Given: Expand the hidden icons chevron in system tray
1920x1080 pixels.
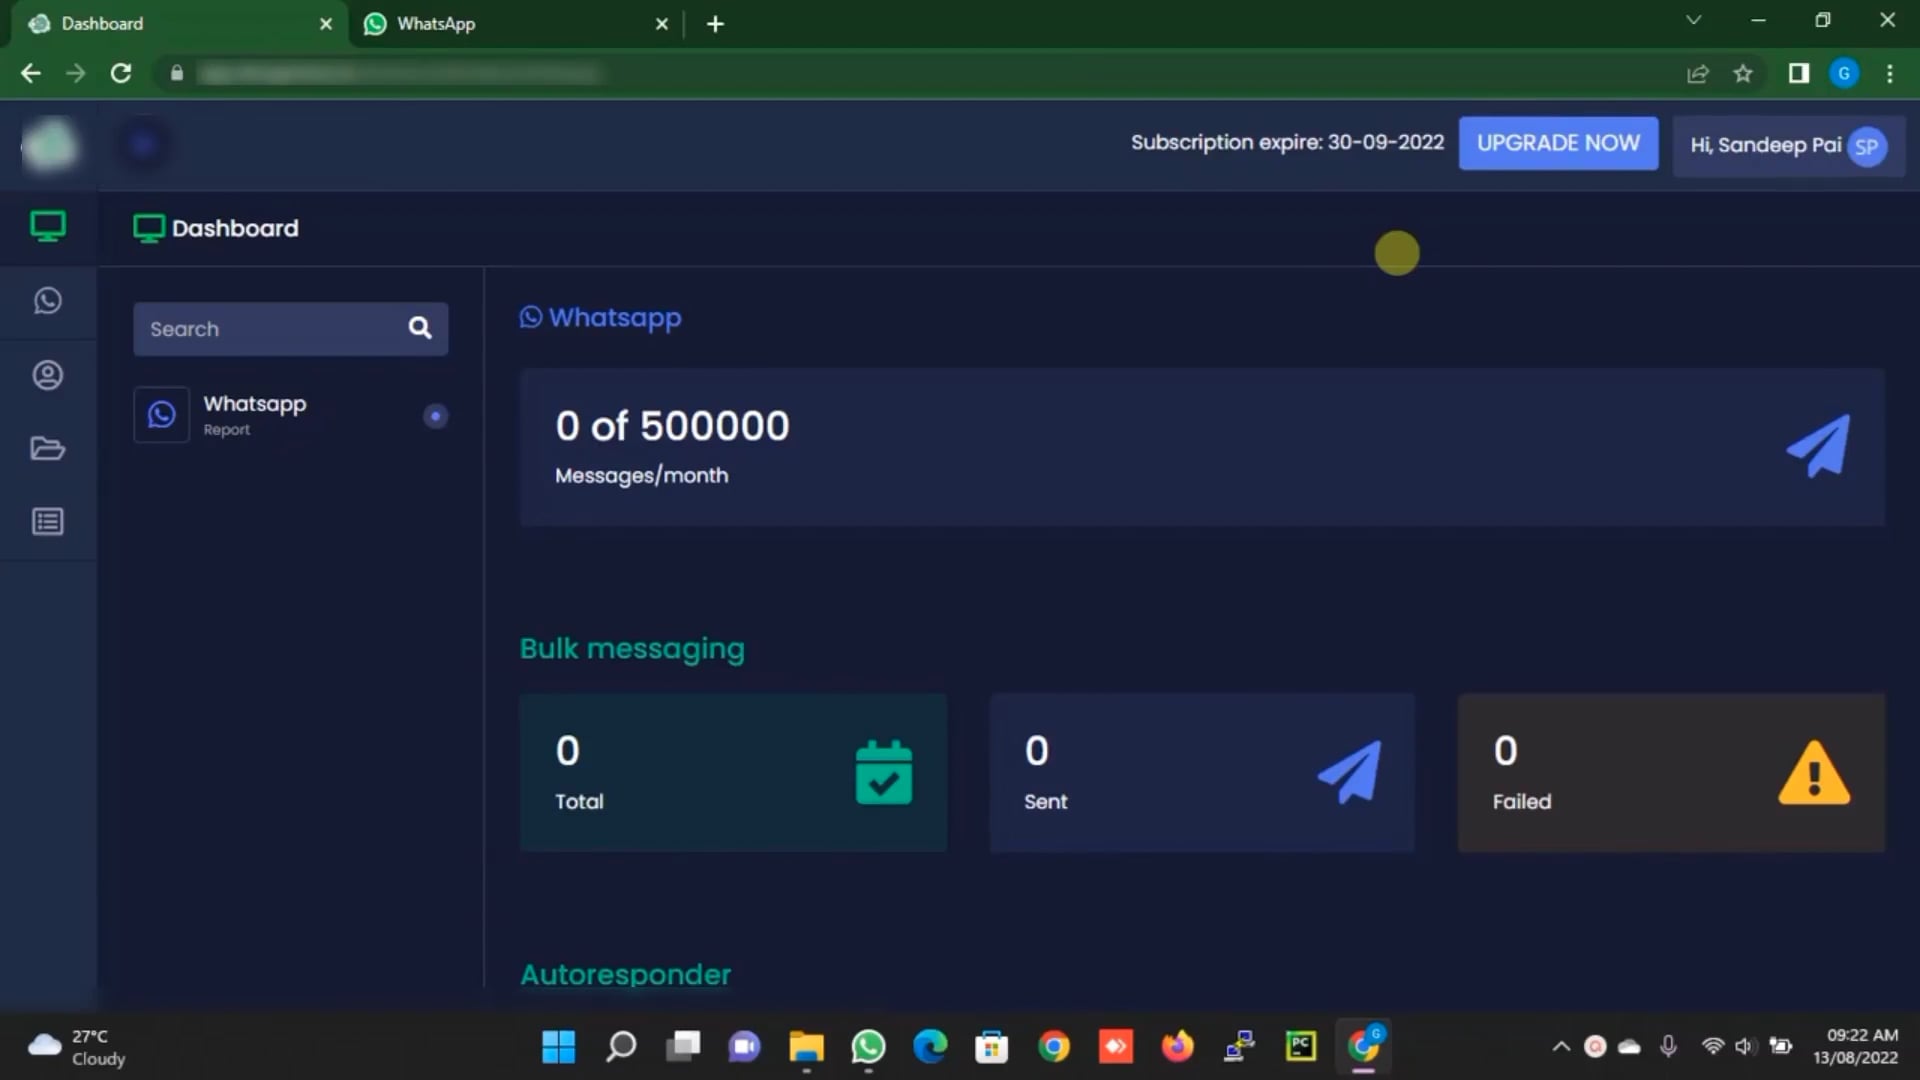Looking at the screenshot, I should pyautogui.click(x=1560, y=1045).
